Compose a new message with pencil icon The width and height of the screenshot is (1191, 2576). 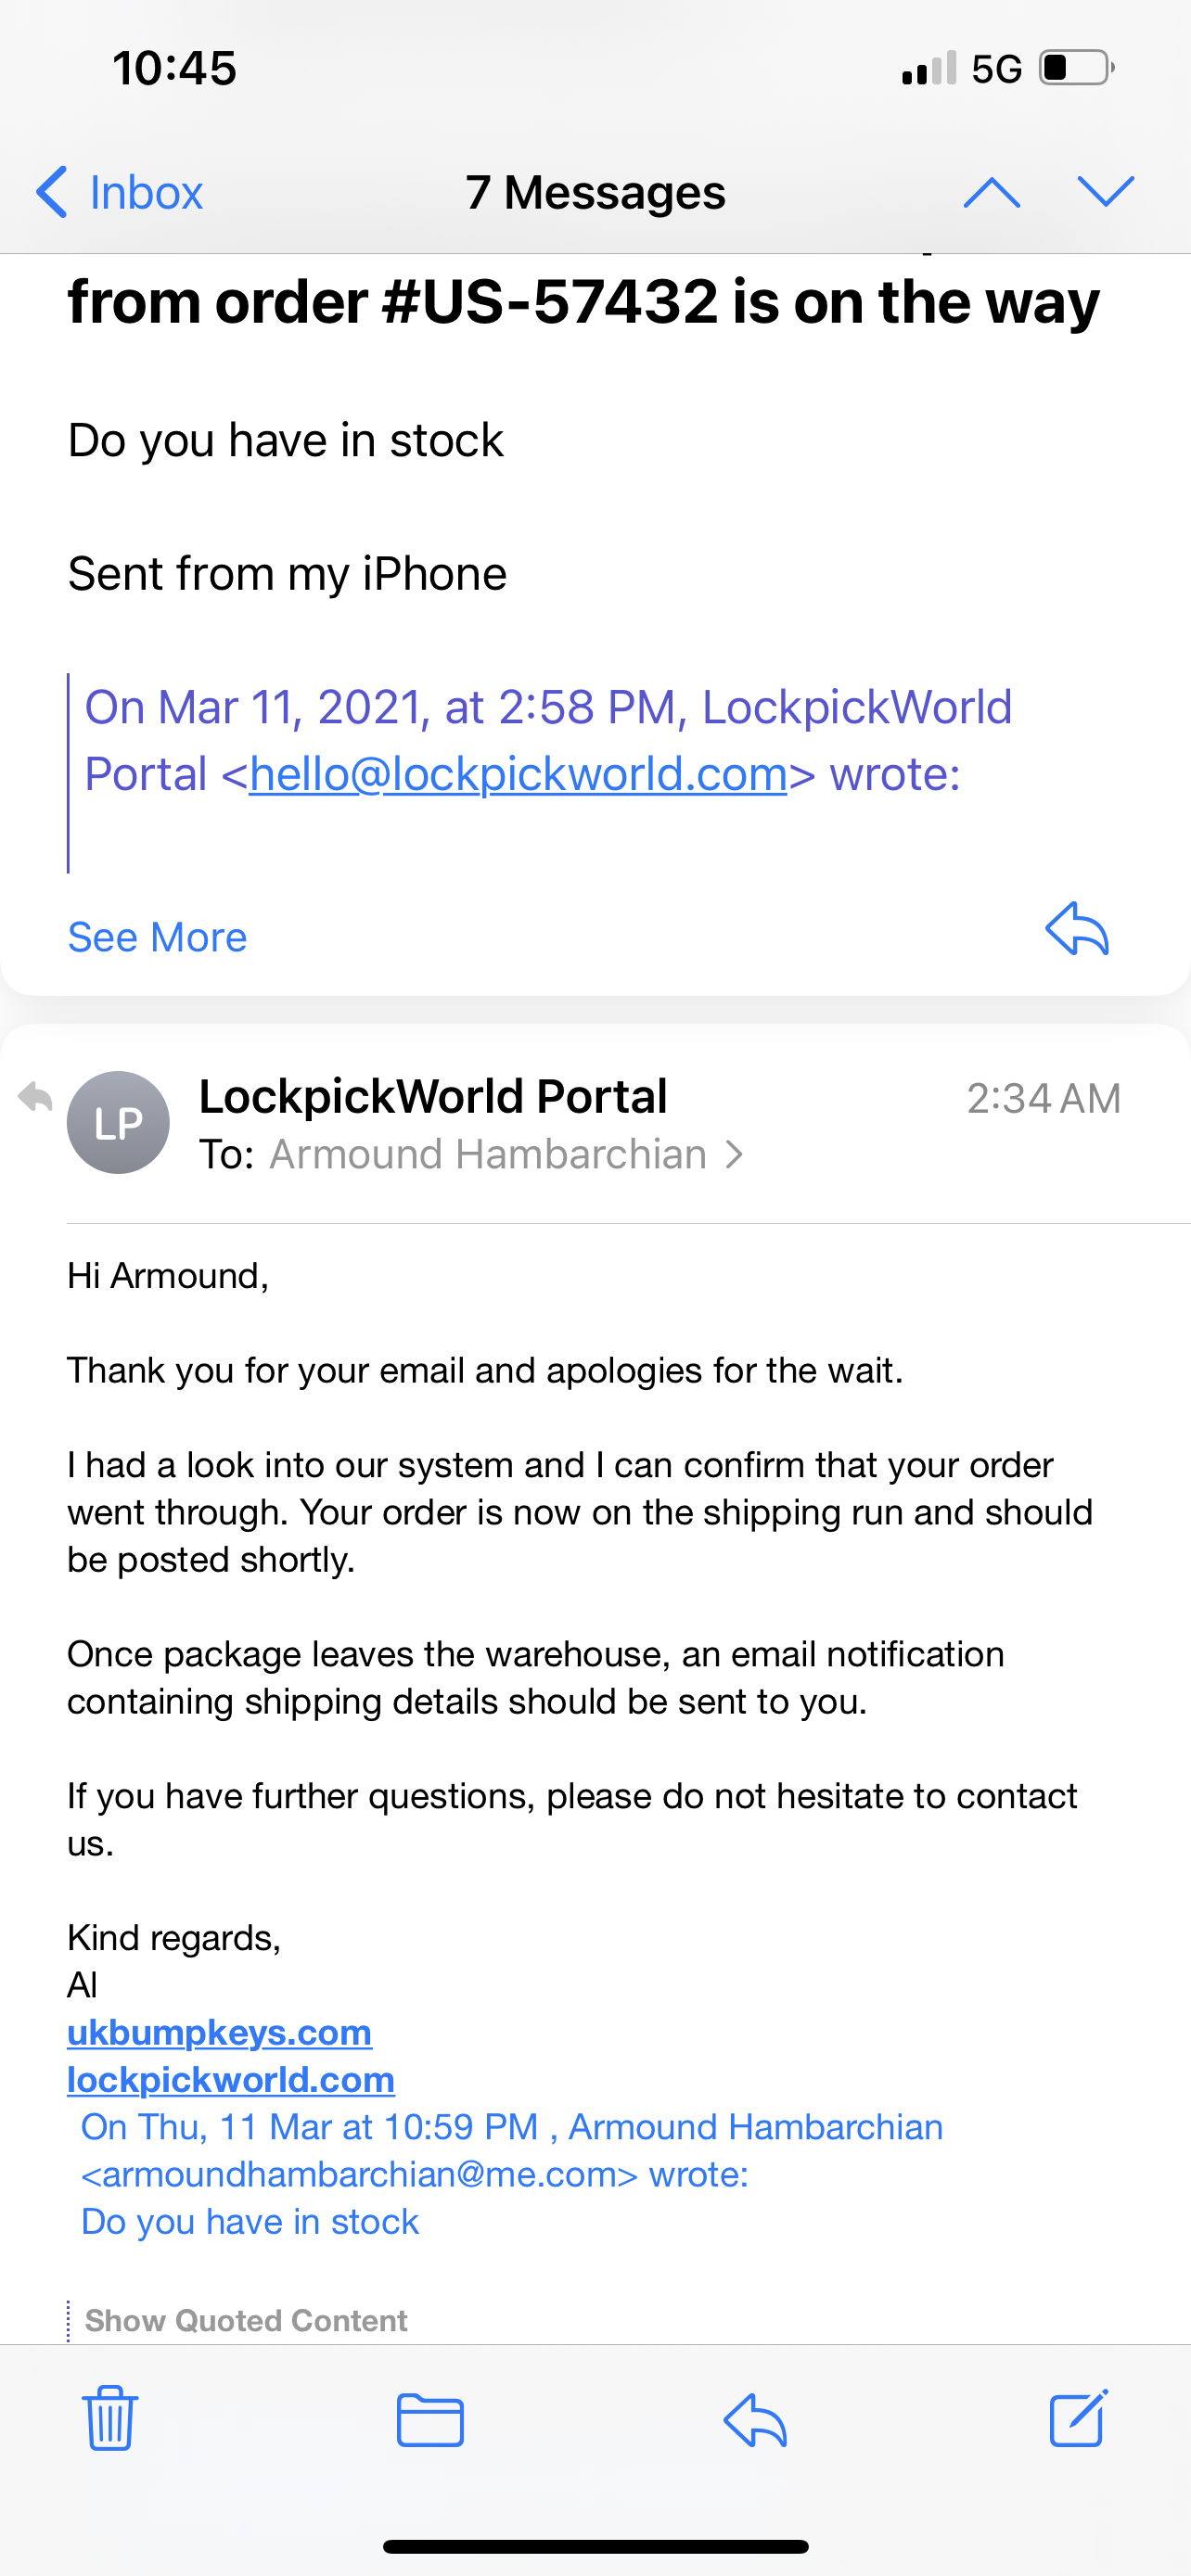[1078, 2419]
